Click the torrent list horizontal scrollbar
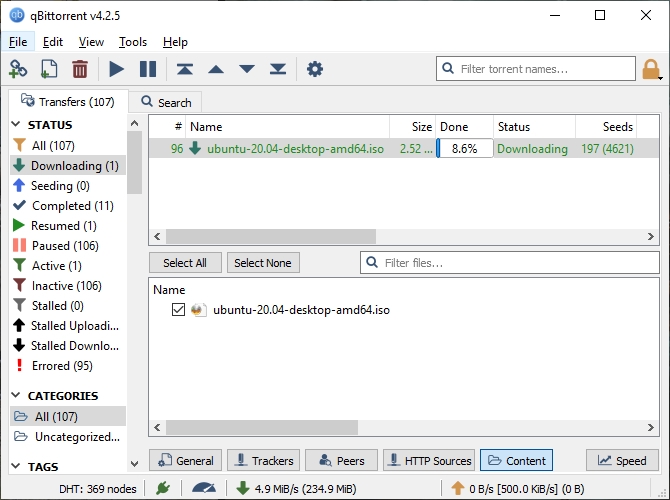 point(271,236)
